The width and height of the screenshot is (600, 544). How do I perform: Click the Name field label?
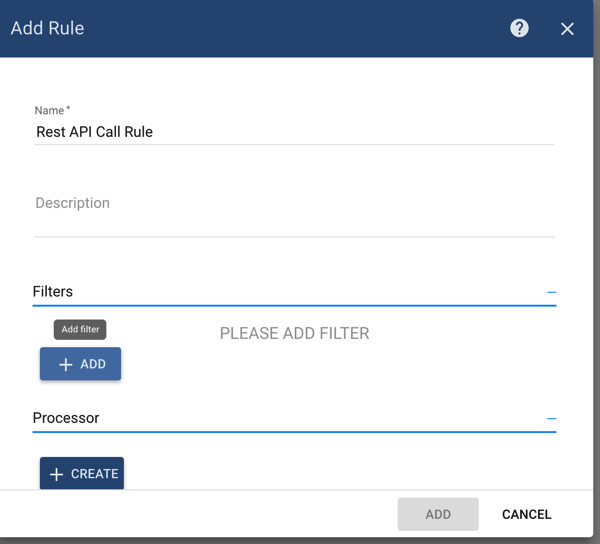[x=49, y=110]
